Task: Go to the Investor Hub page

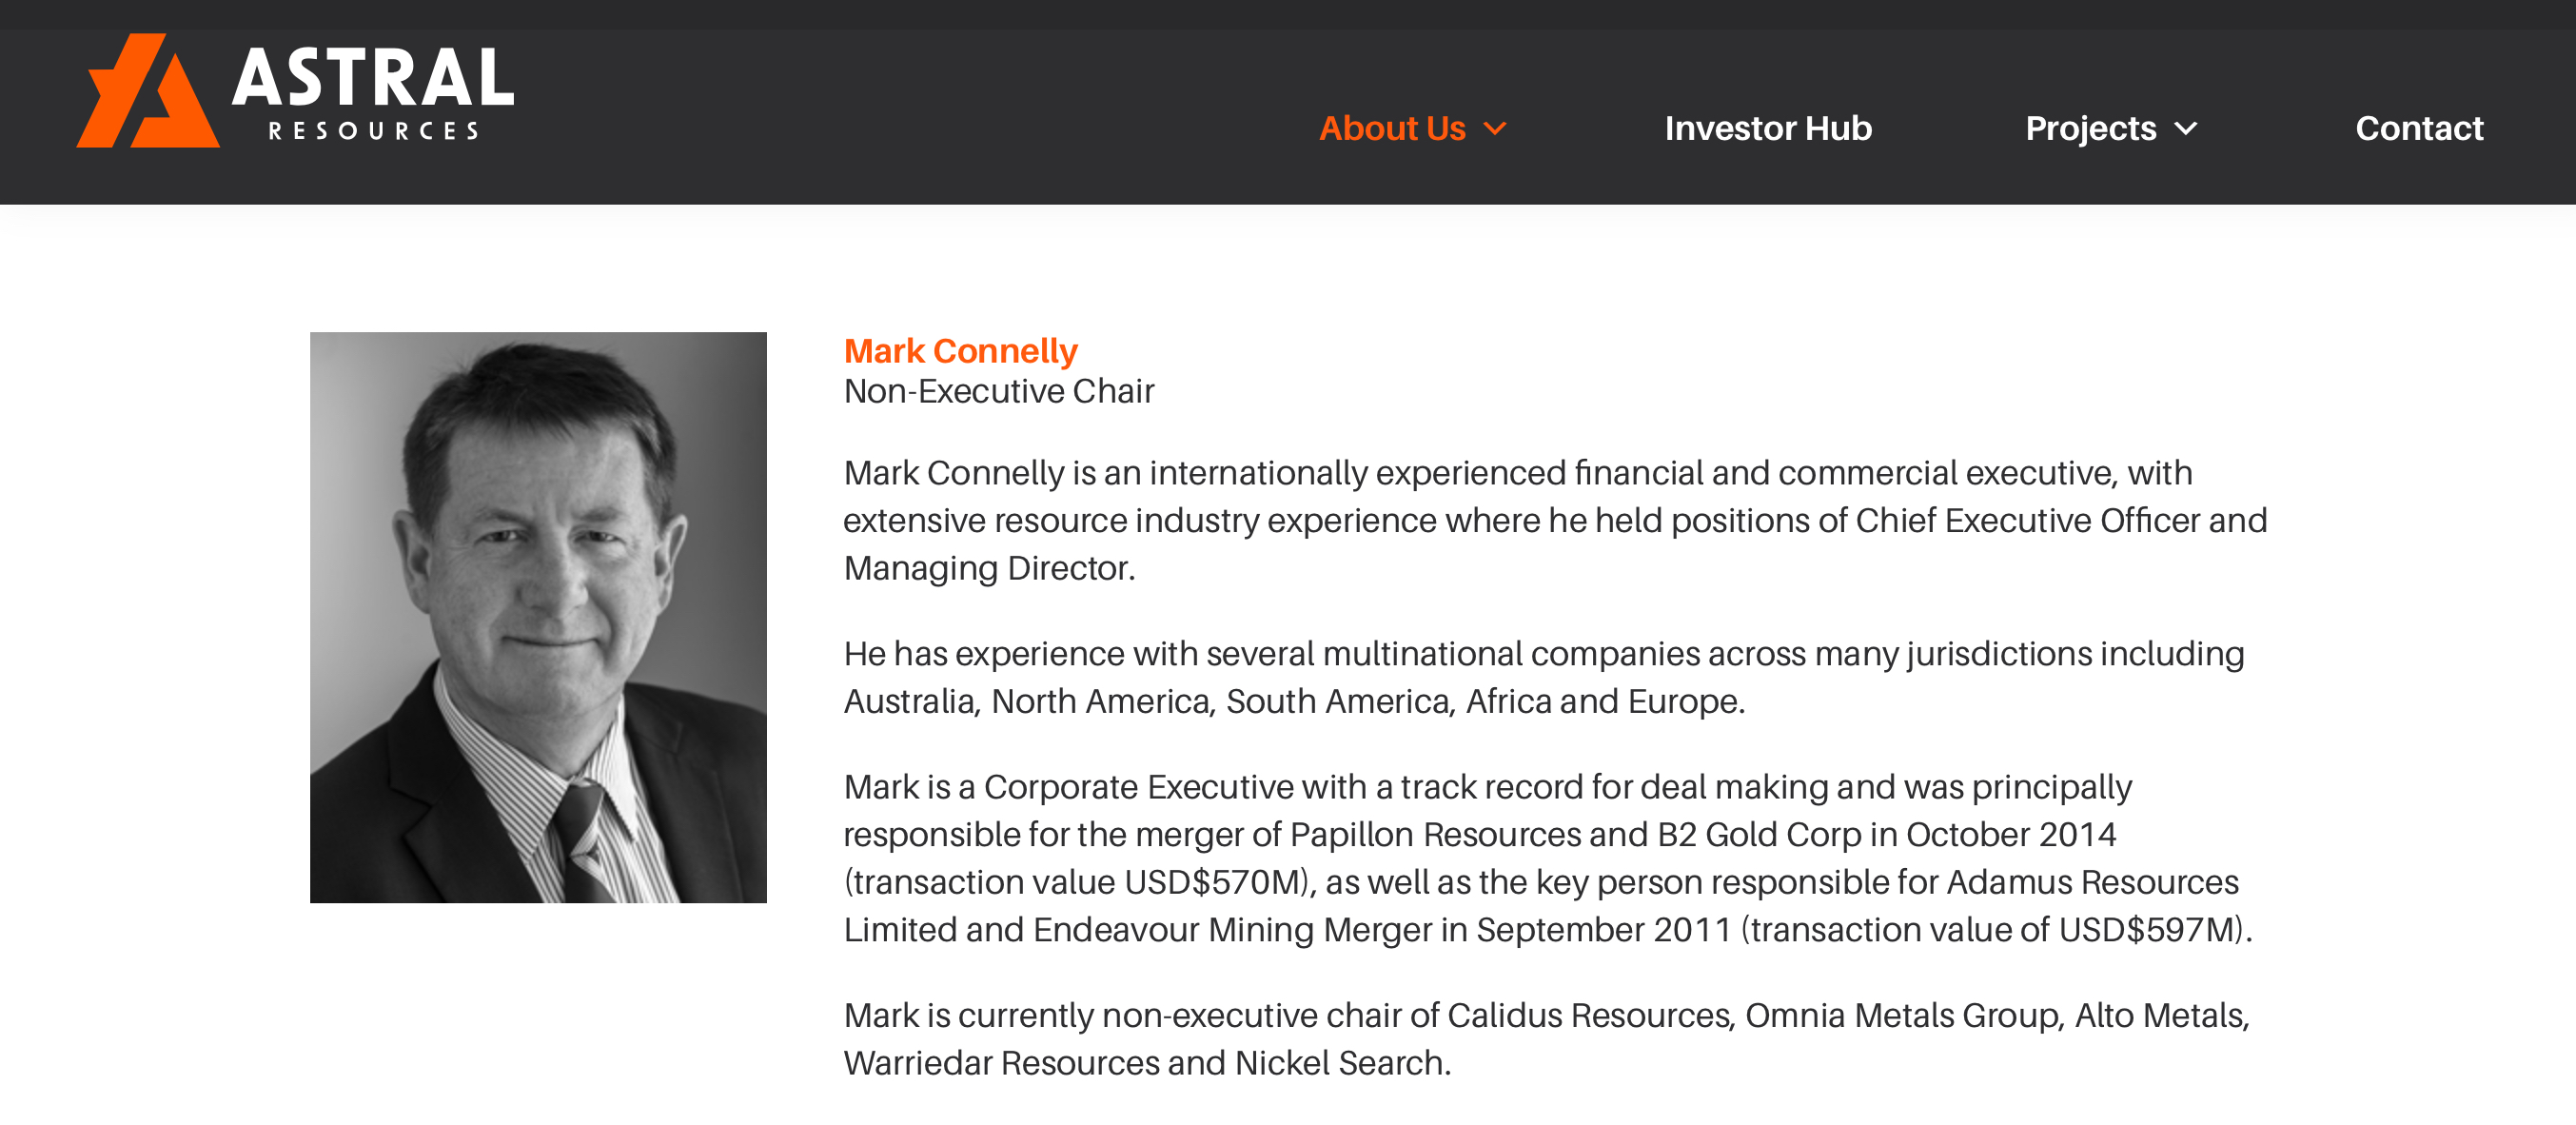Action: point(1768,128)
